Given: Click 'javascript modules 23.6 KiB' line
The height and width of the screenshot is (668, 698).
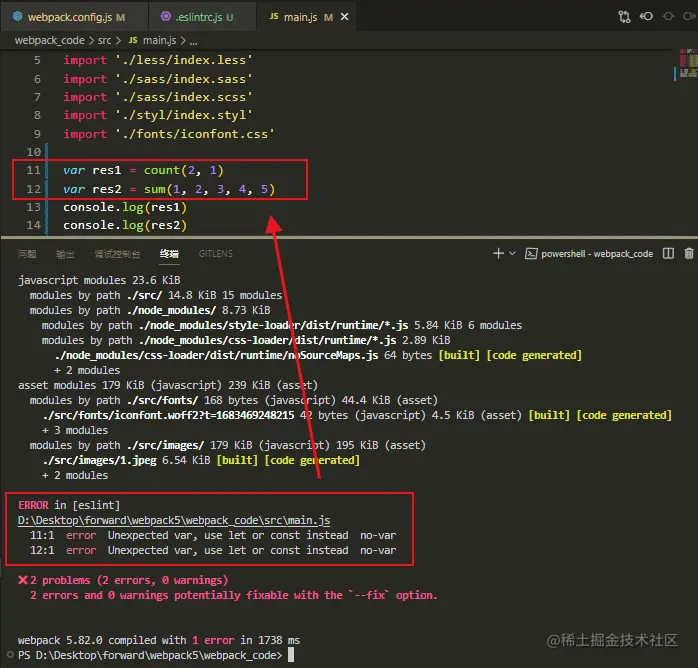Looking at the screenshot, I should pyautogui.click(x=99, y=280).
